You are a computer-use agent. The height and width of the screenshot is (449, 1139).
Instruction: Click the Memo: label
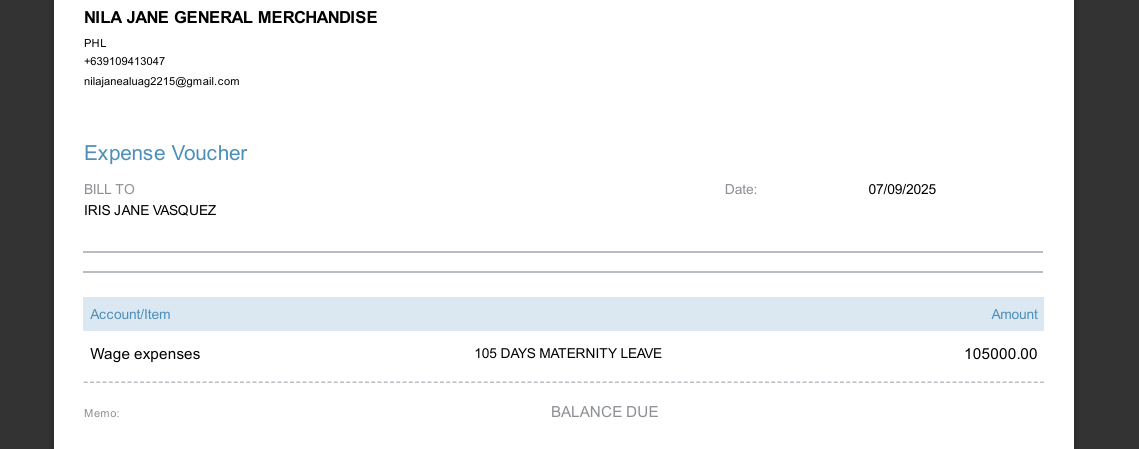point(101,413)
